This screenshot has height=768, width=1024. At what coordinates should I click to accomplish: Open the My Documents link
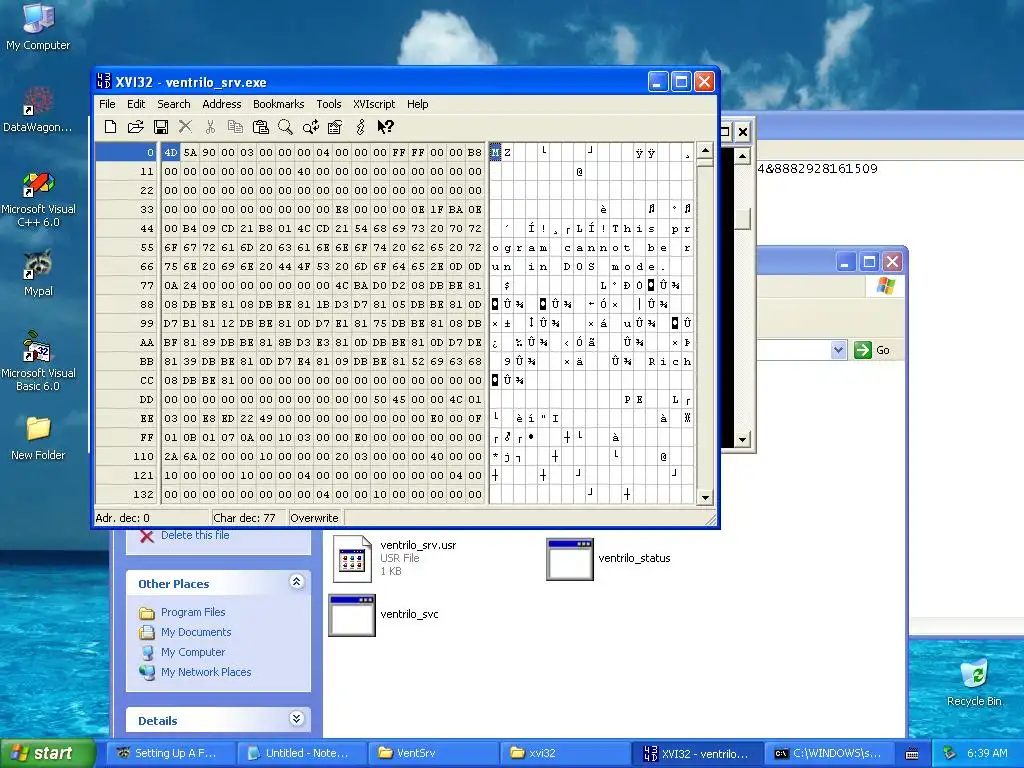pos(196,632)
